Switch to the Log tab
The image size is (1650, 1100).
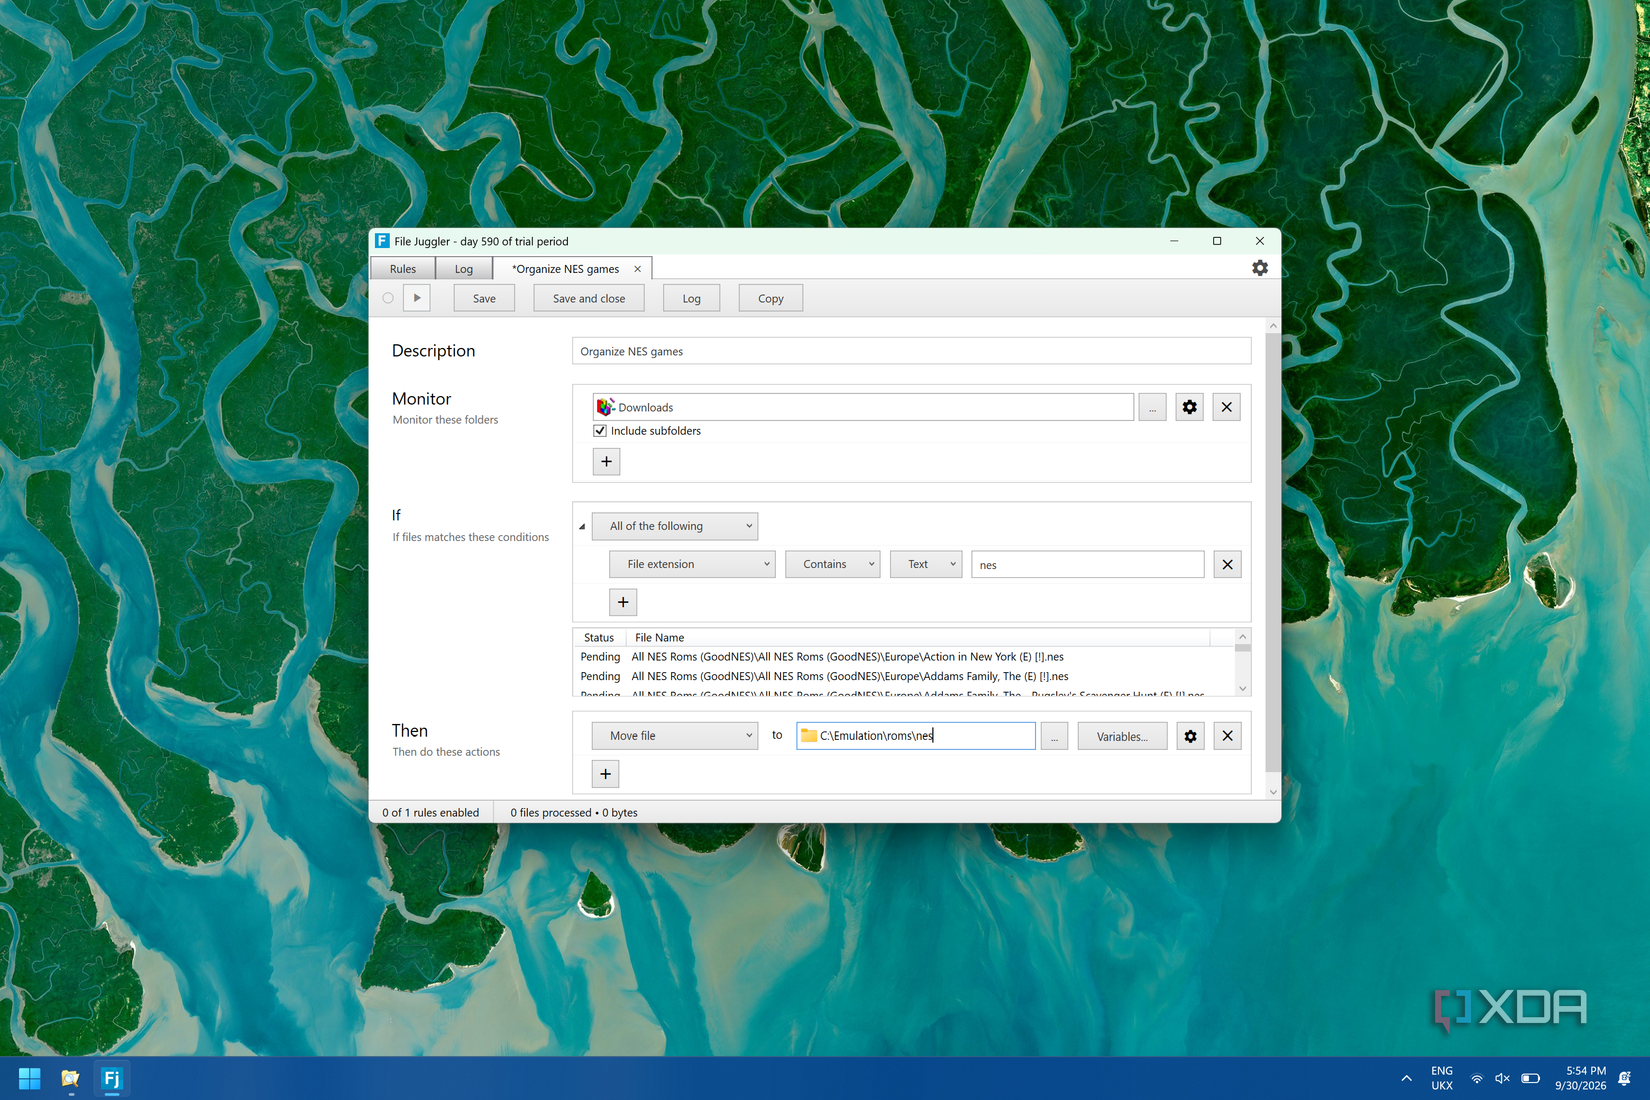464,269
